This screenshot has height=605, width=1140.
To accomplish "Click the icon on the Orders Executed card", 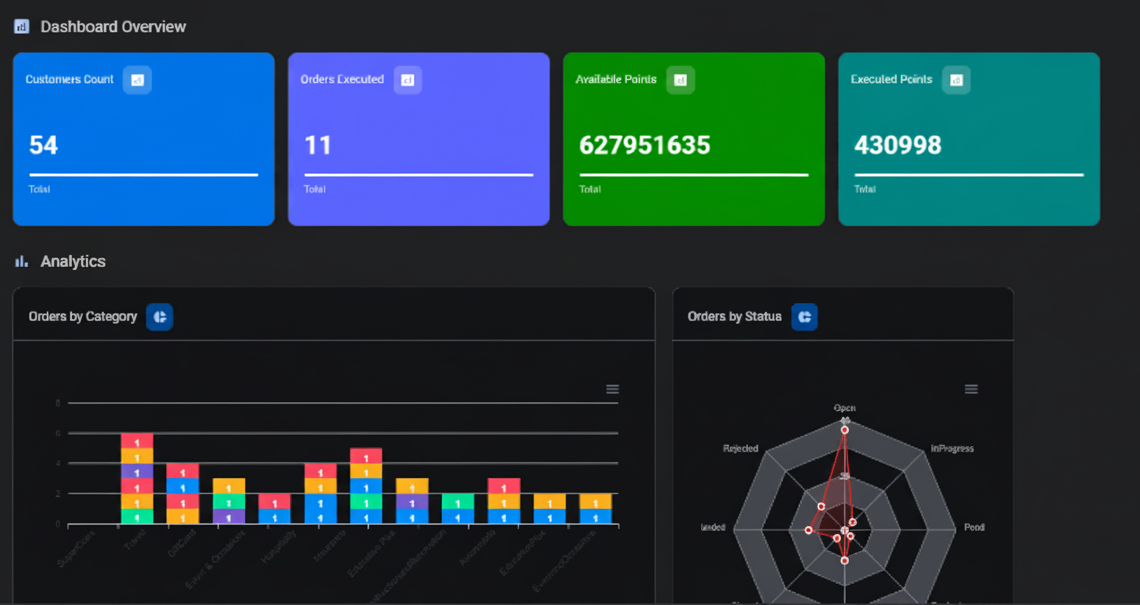I will click(406, 79).
